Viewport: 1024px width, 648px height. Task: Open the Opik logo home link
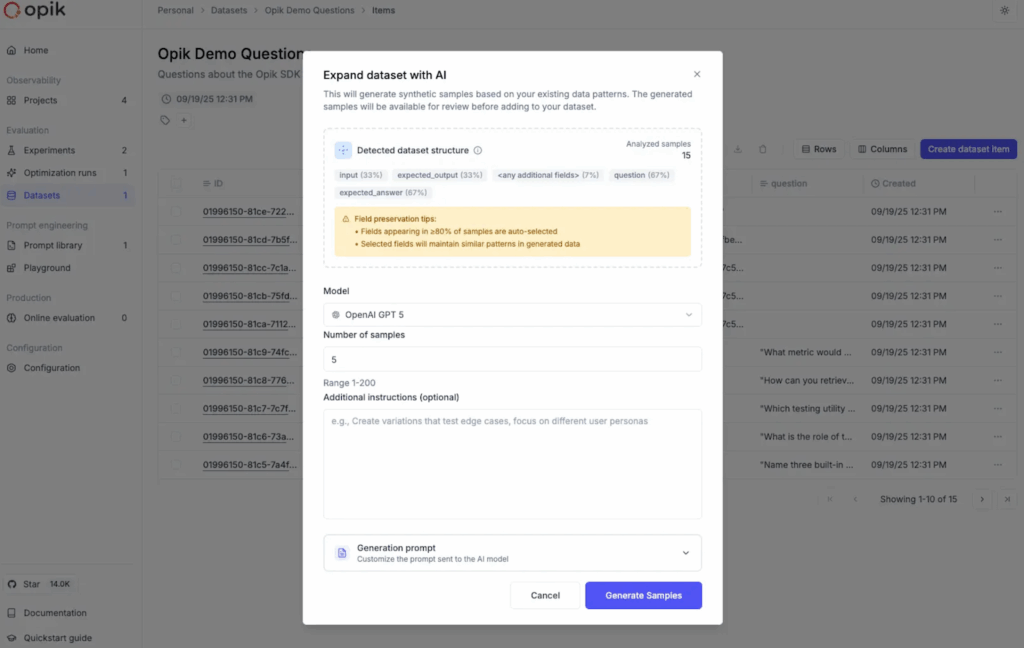tap(40, 11)
